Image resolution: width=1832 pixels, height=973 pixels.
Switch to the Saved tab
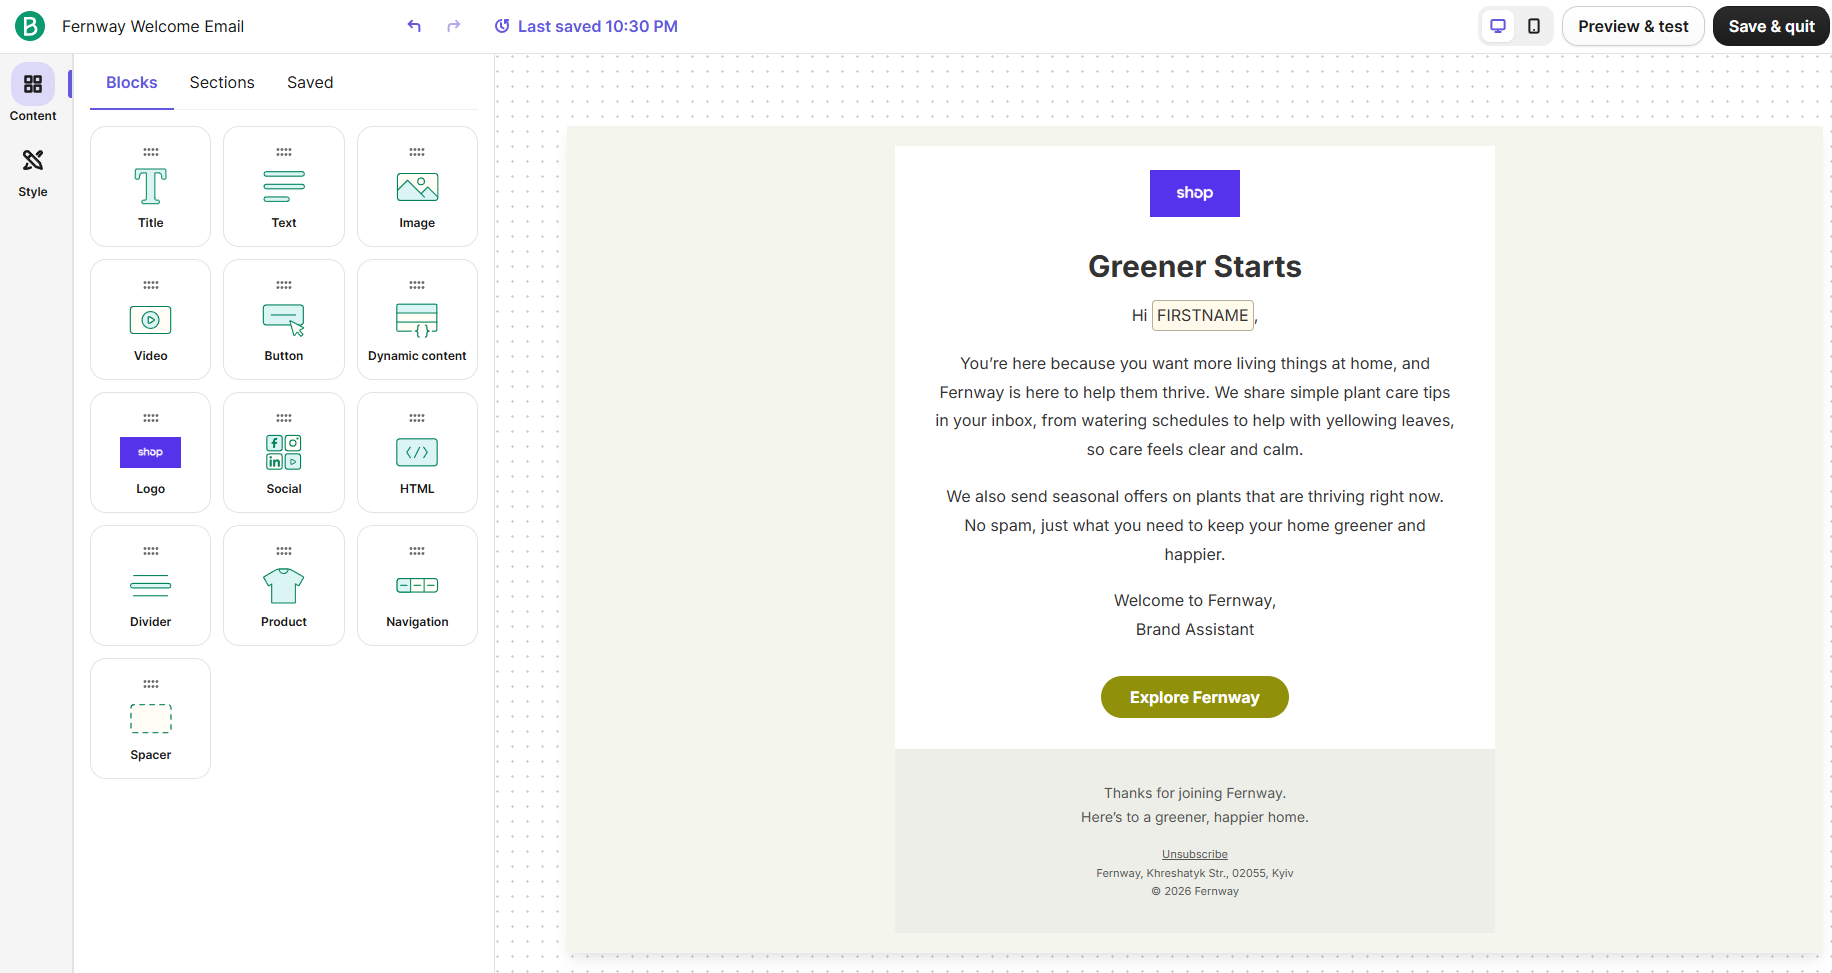(x=310, y=82)
